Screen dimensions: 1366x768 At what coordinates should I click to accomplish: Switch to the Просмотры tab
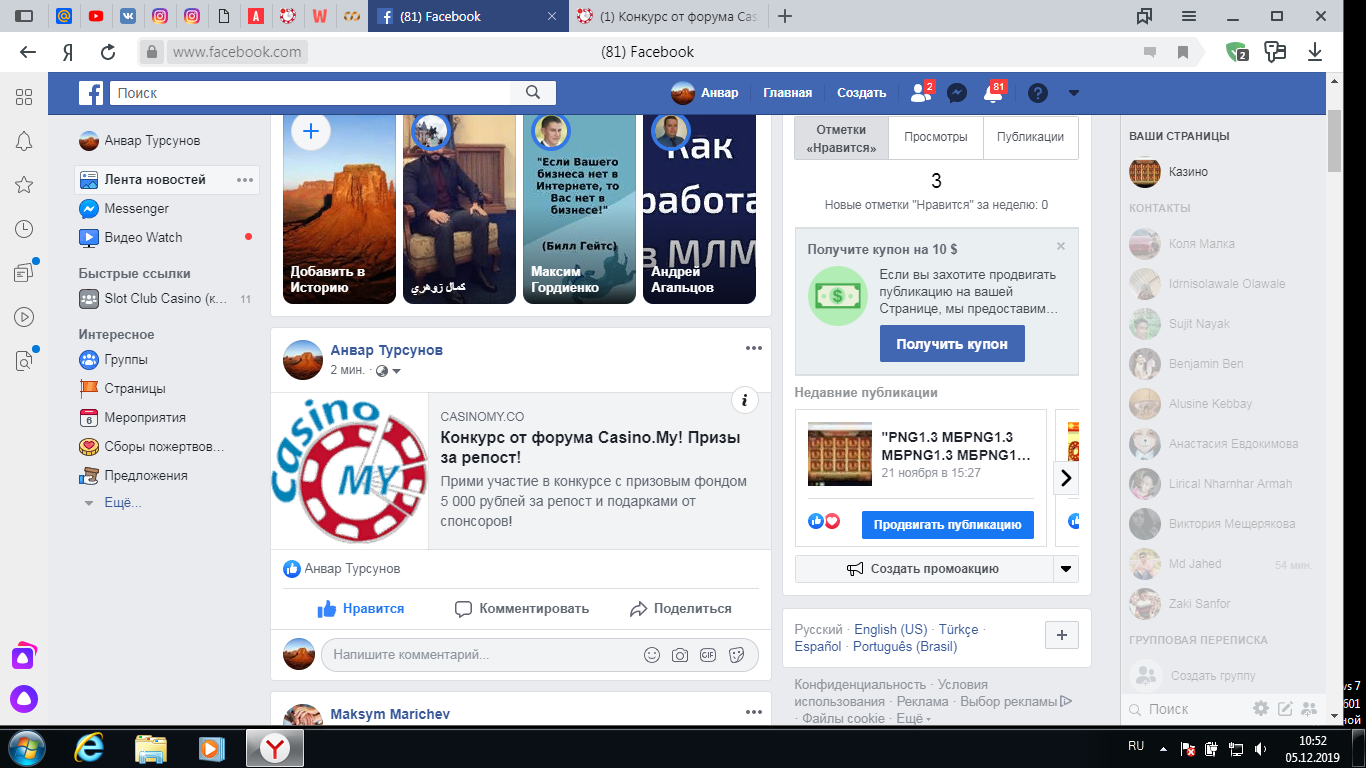(936, 138)
